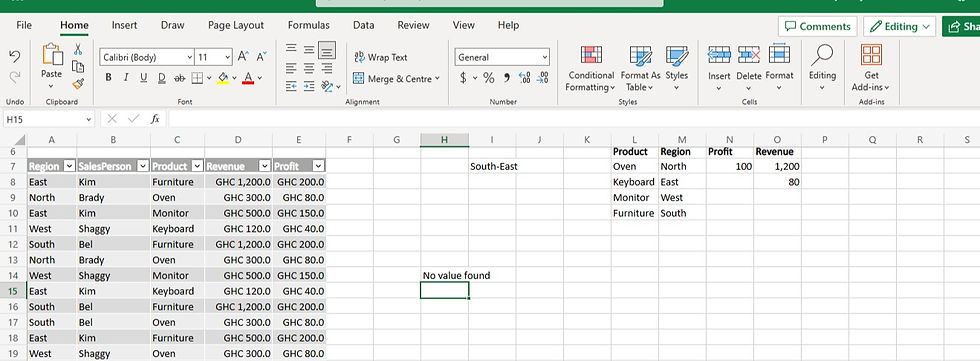This screenshot has width=980, height=361.
Task: Activate the Format Painter brush
Action: (78, 84)
